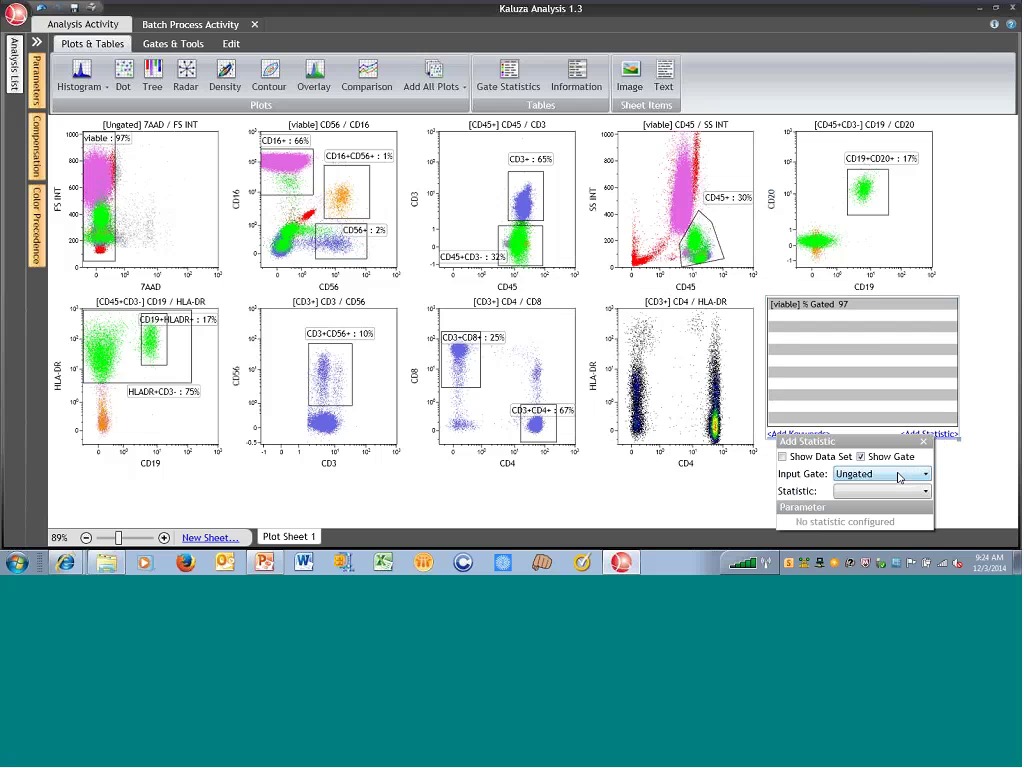Viewport: 1024px width, 768px height.
Task: Select the HLADR+CD3- gate label
Action: pyautogui.click(x=164, y=392)
